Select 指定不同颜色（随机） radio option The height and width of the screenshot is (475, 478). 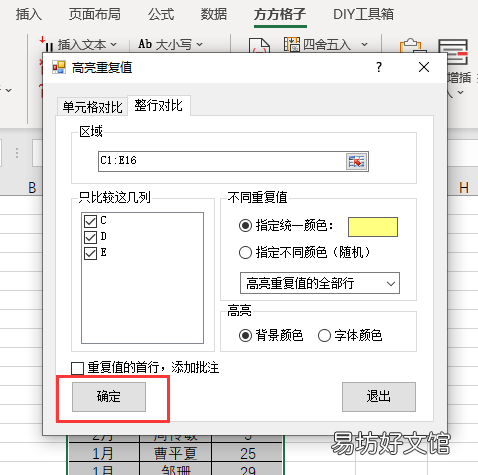coord(245,252)
